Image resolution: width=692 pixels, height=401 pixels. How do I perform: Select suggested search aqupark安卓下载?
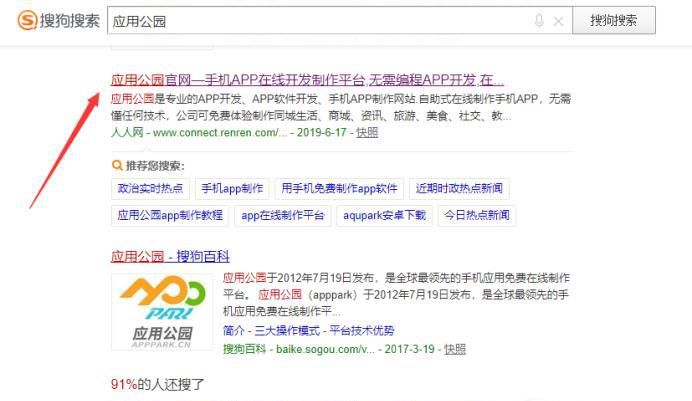(384, 215)
